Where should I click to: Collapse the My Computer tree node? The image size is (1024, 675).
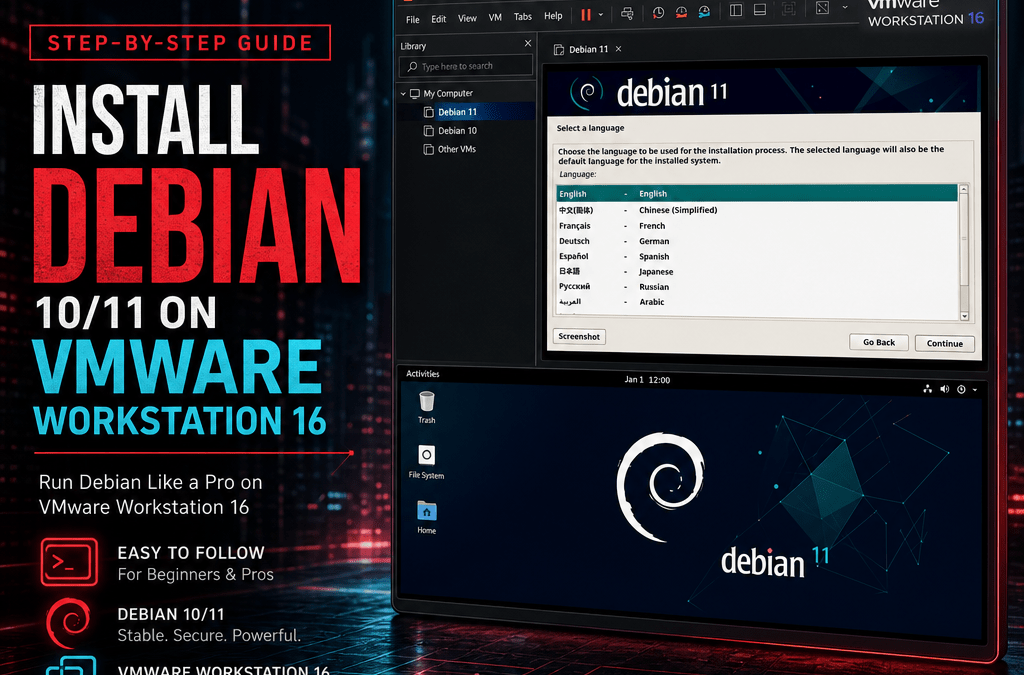pyautogui.click(x=404, y=94)
